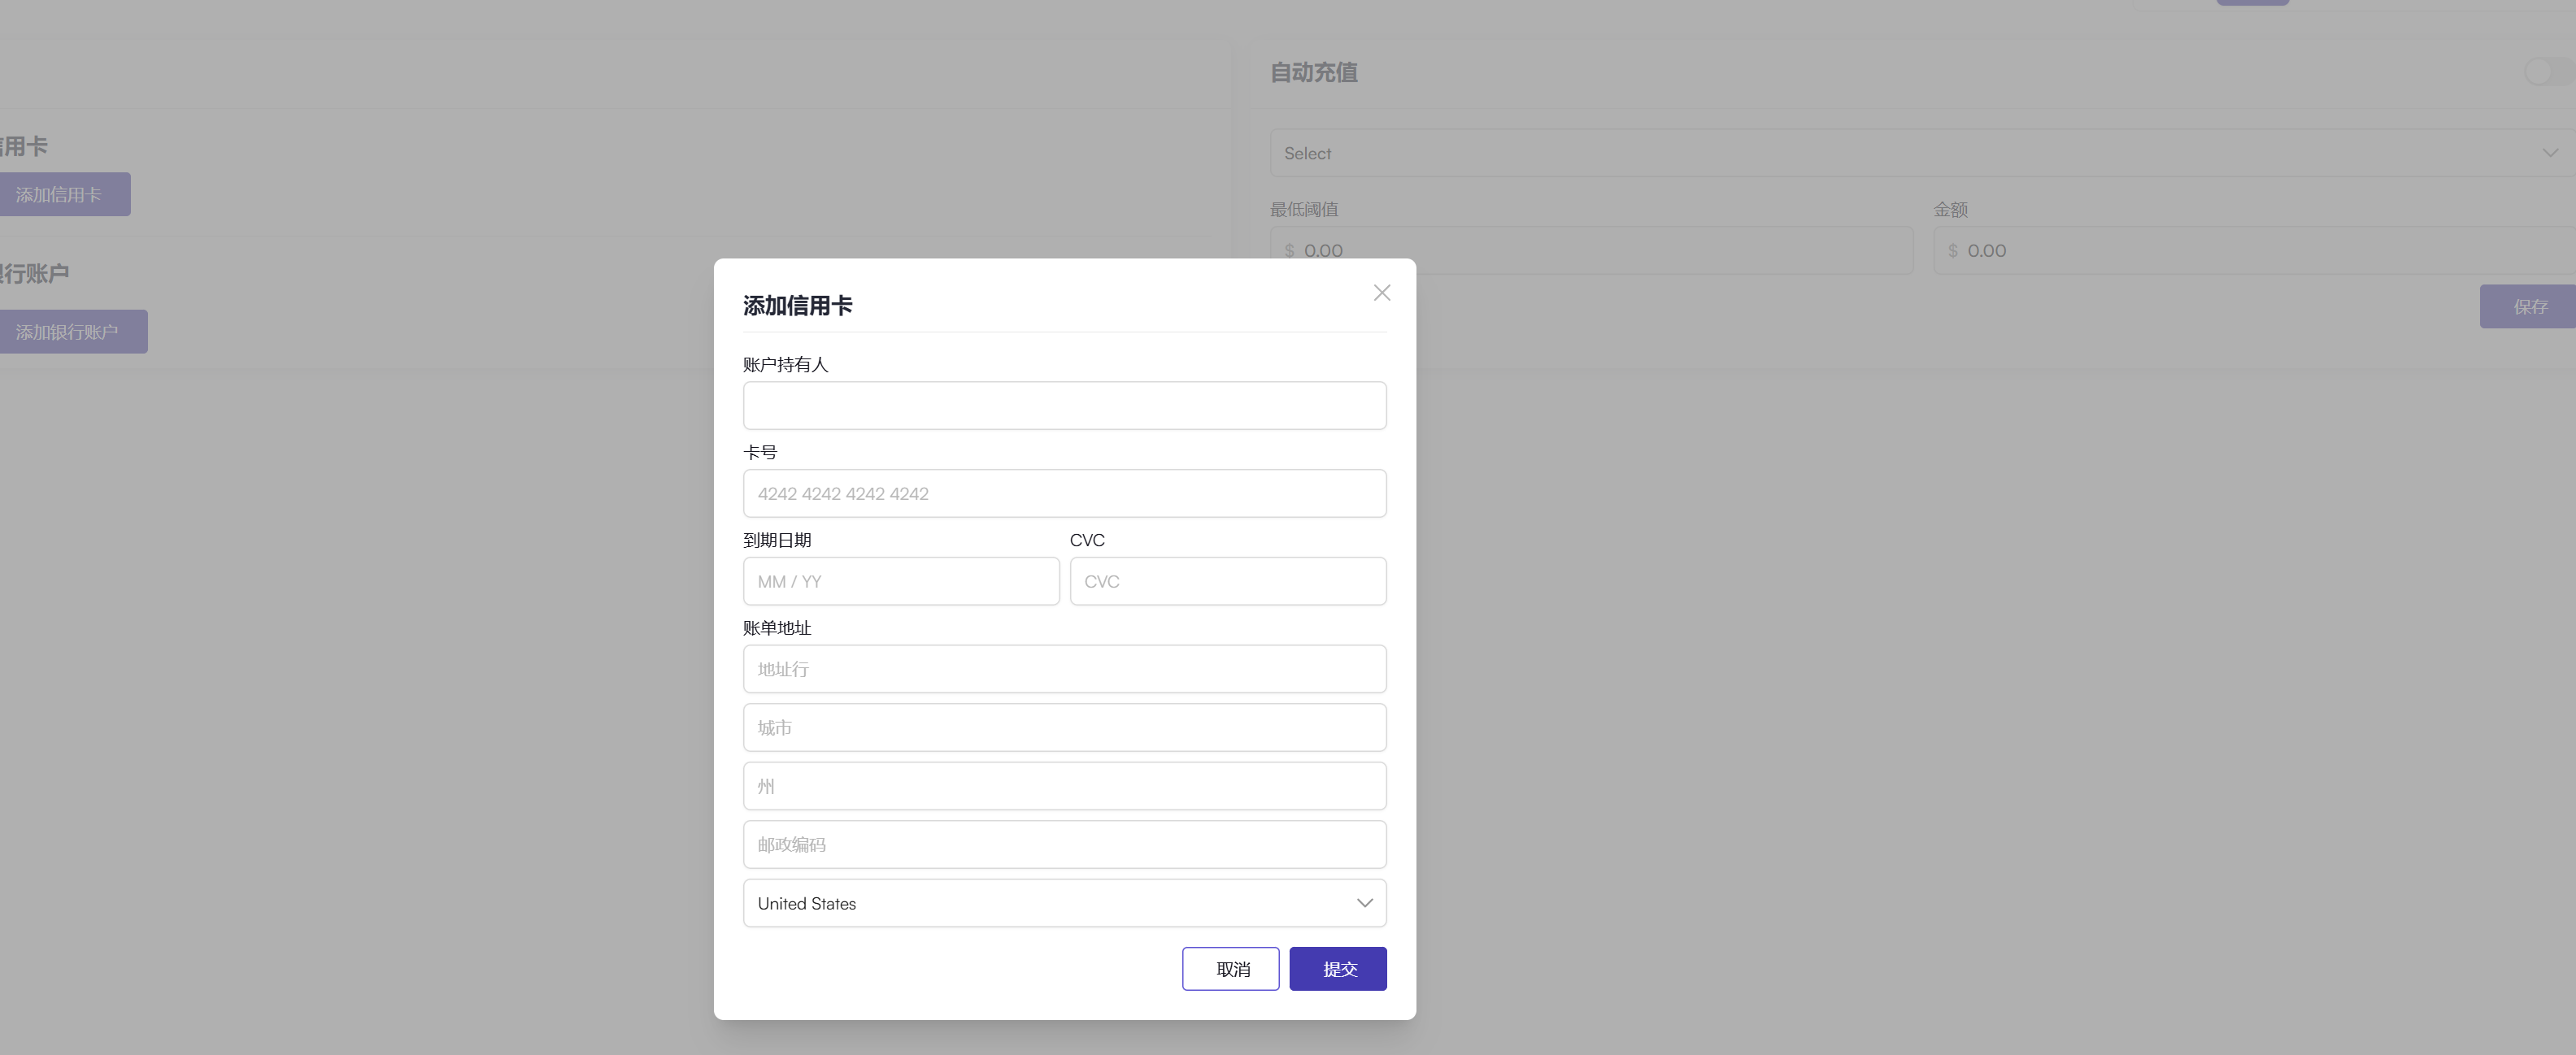This screenshot has width=2576, height=1055.
Task: Toggle the 自动充值 switch
Action: 2548,72
